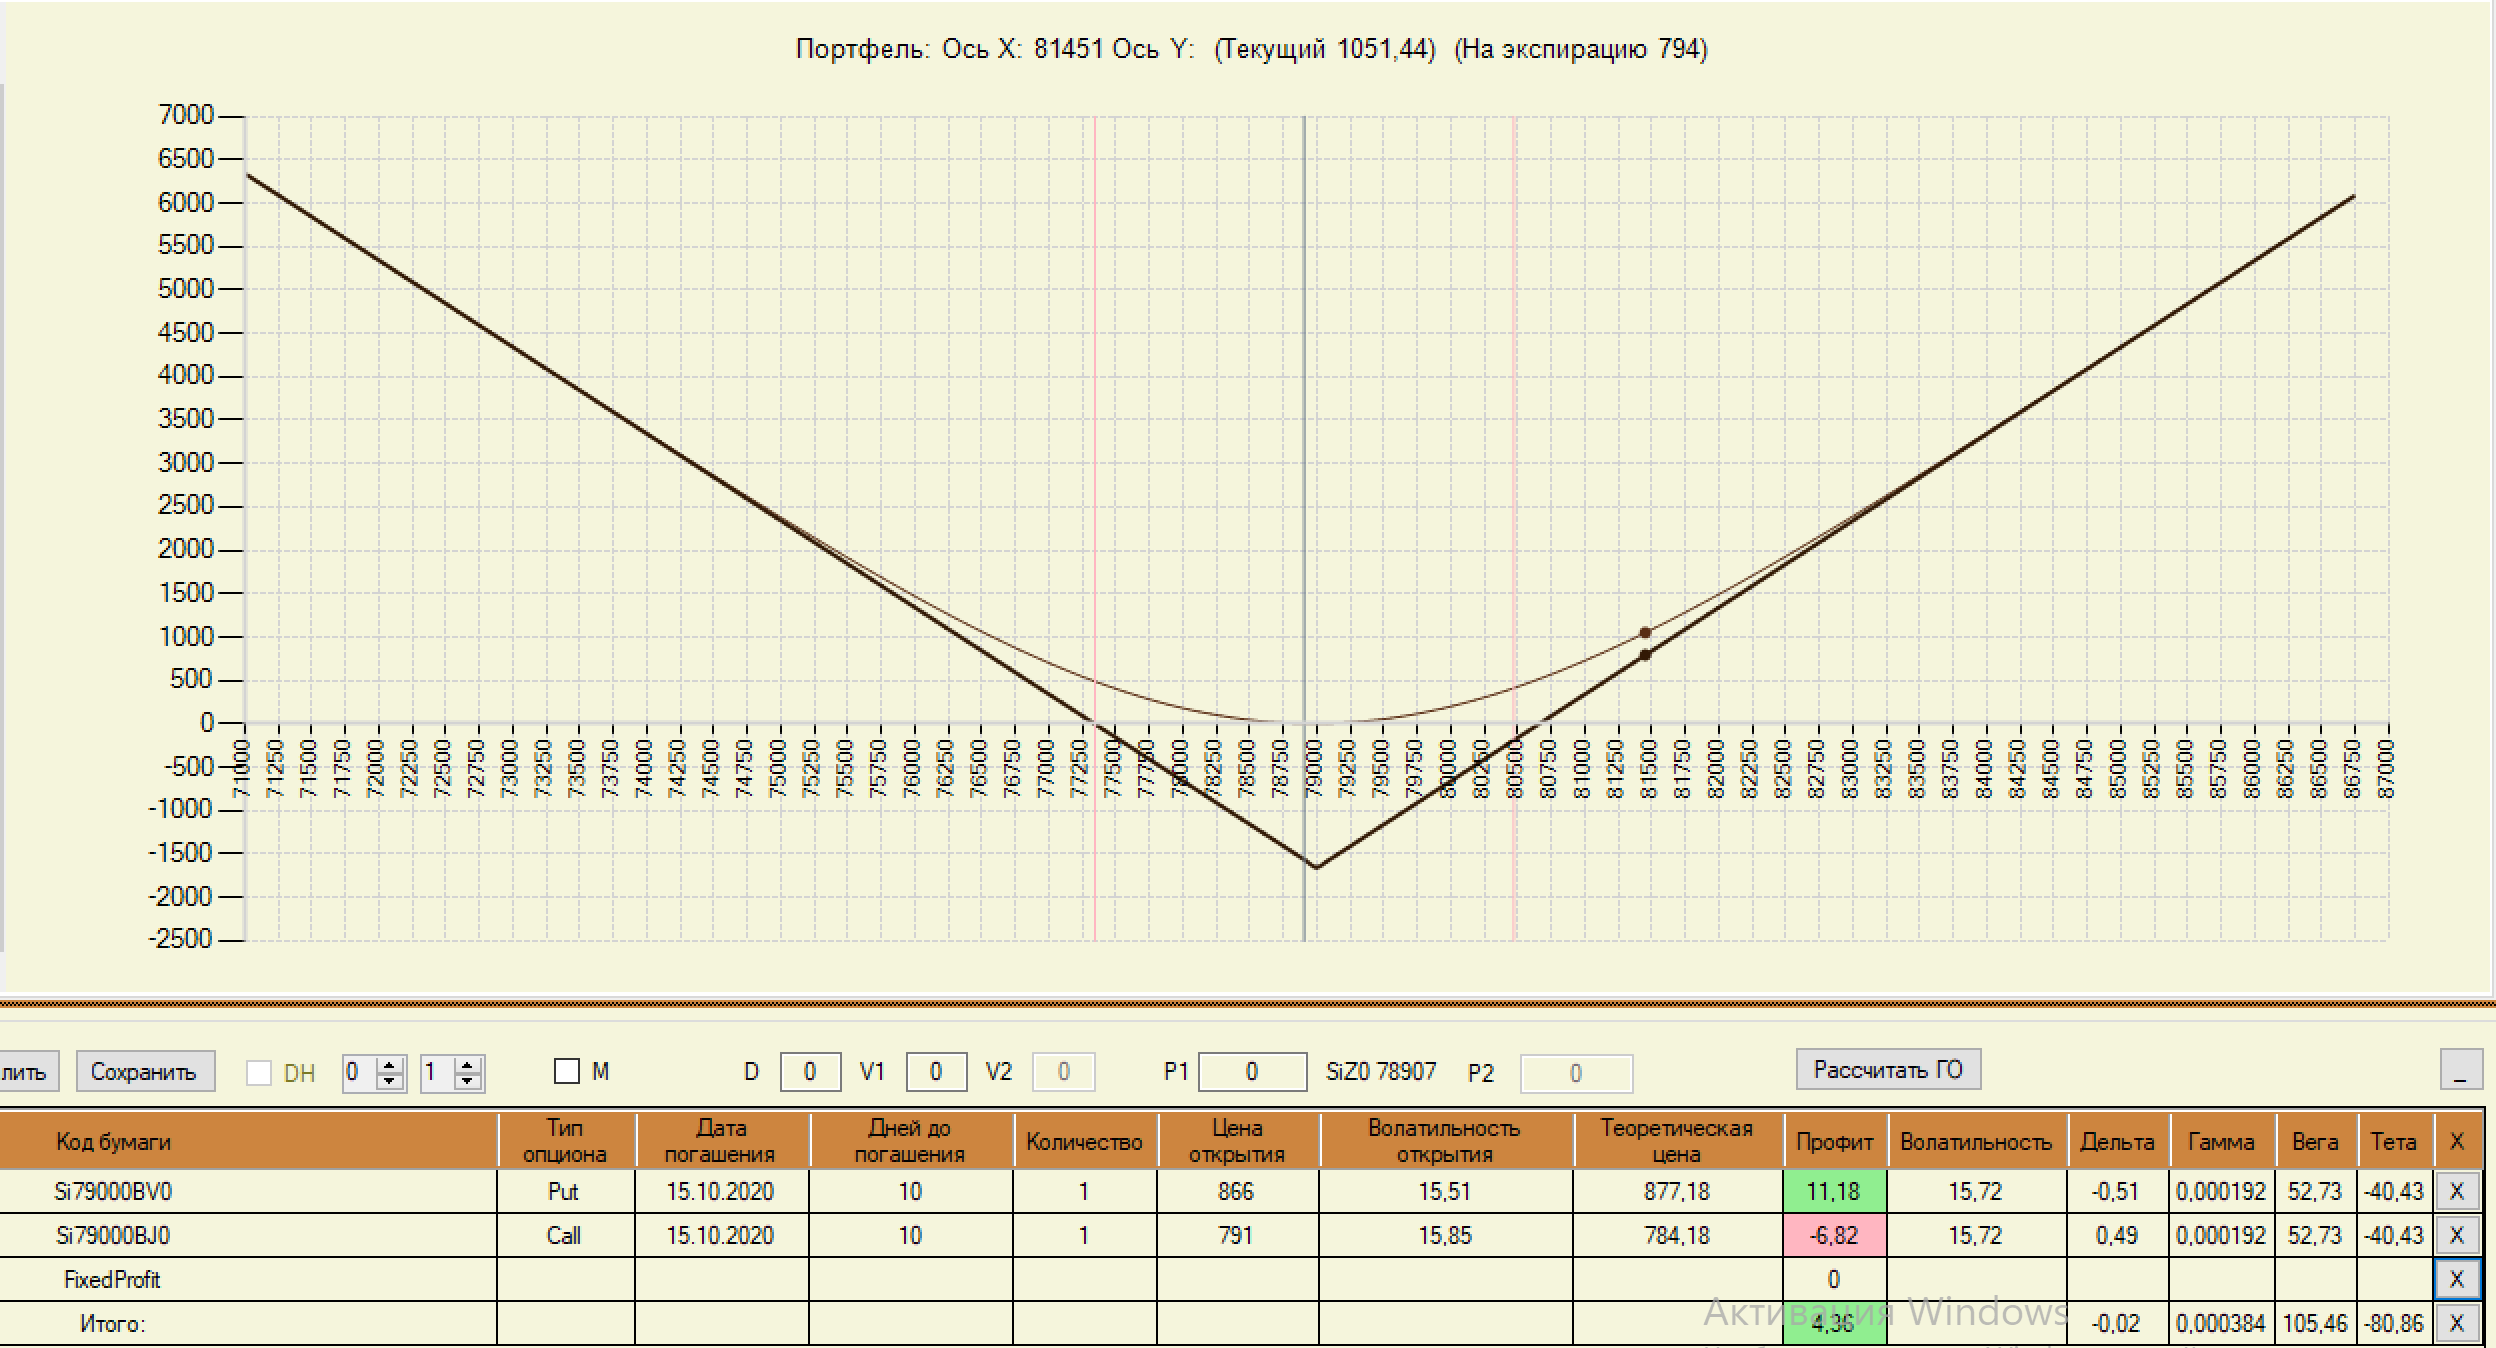Decrease the second stepper value showing 1
This screenshot has height=1348, width=2496.
[x=467, y=1081]
